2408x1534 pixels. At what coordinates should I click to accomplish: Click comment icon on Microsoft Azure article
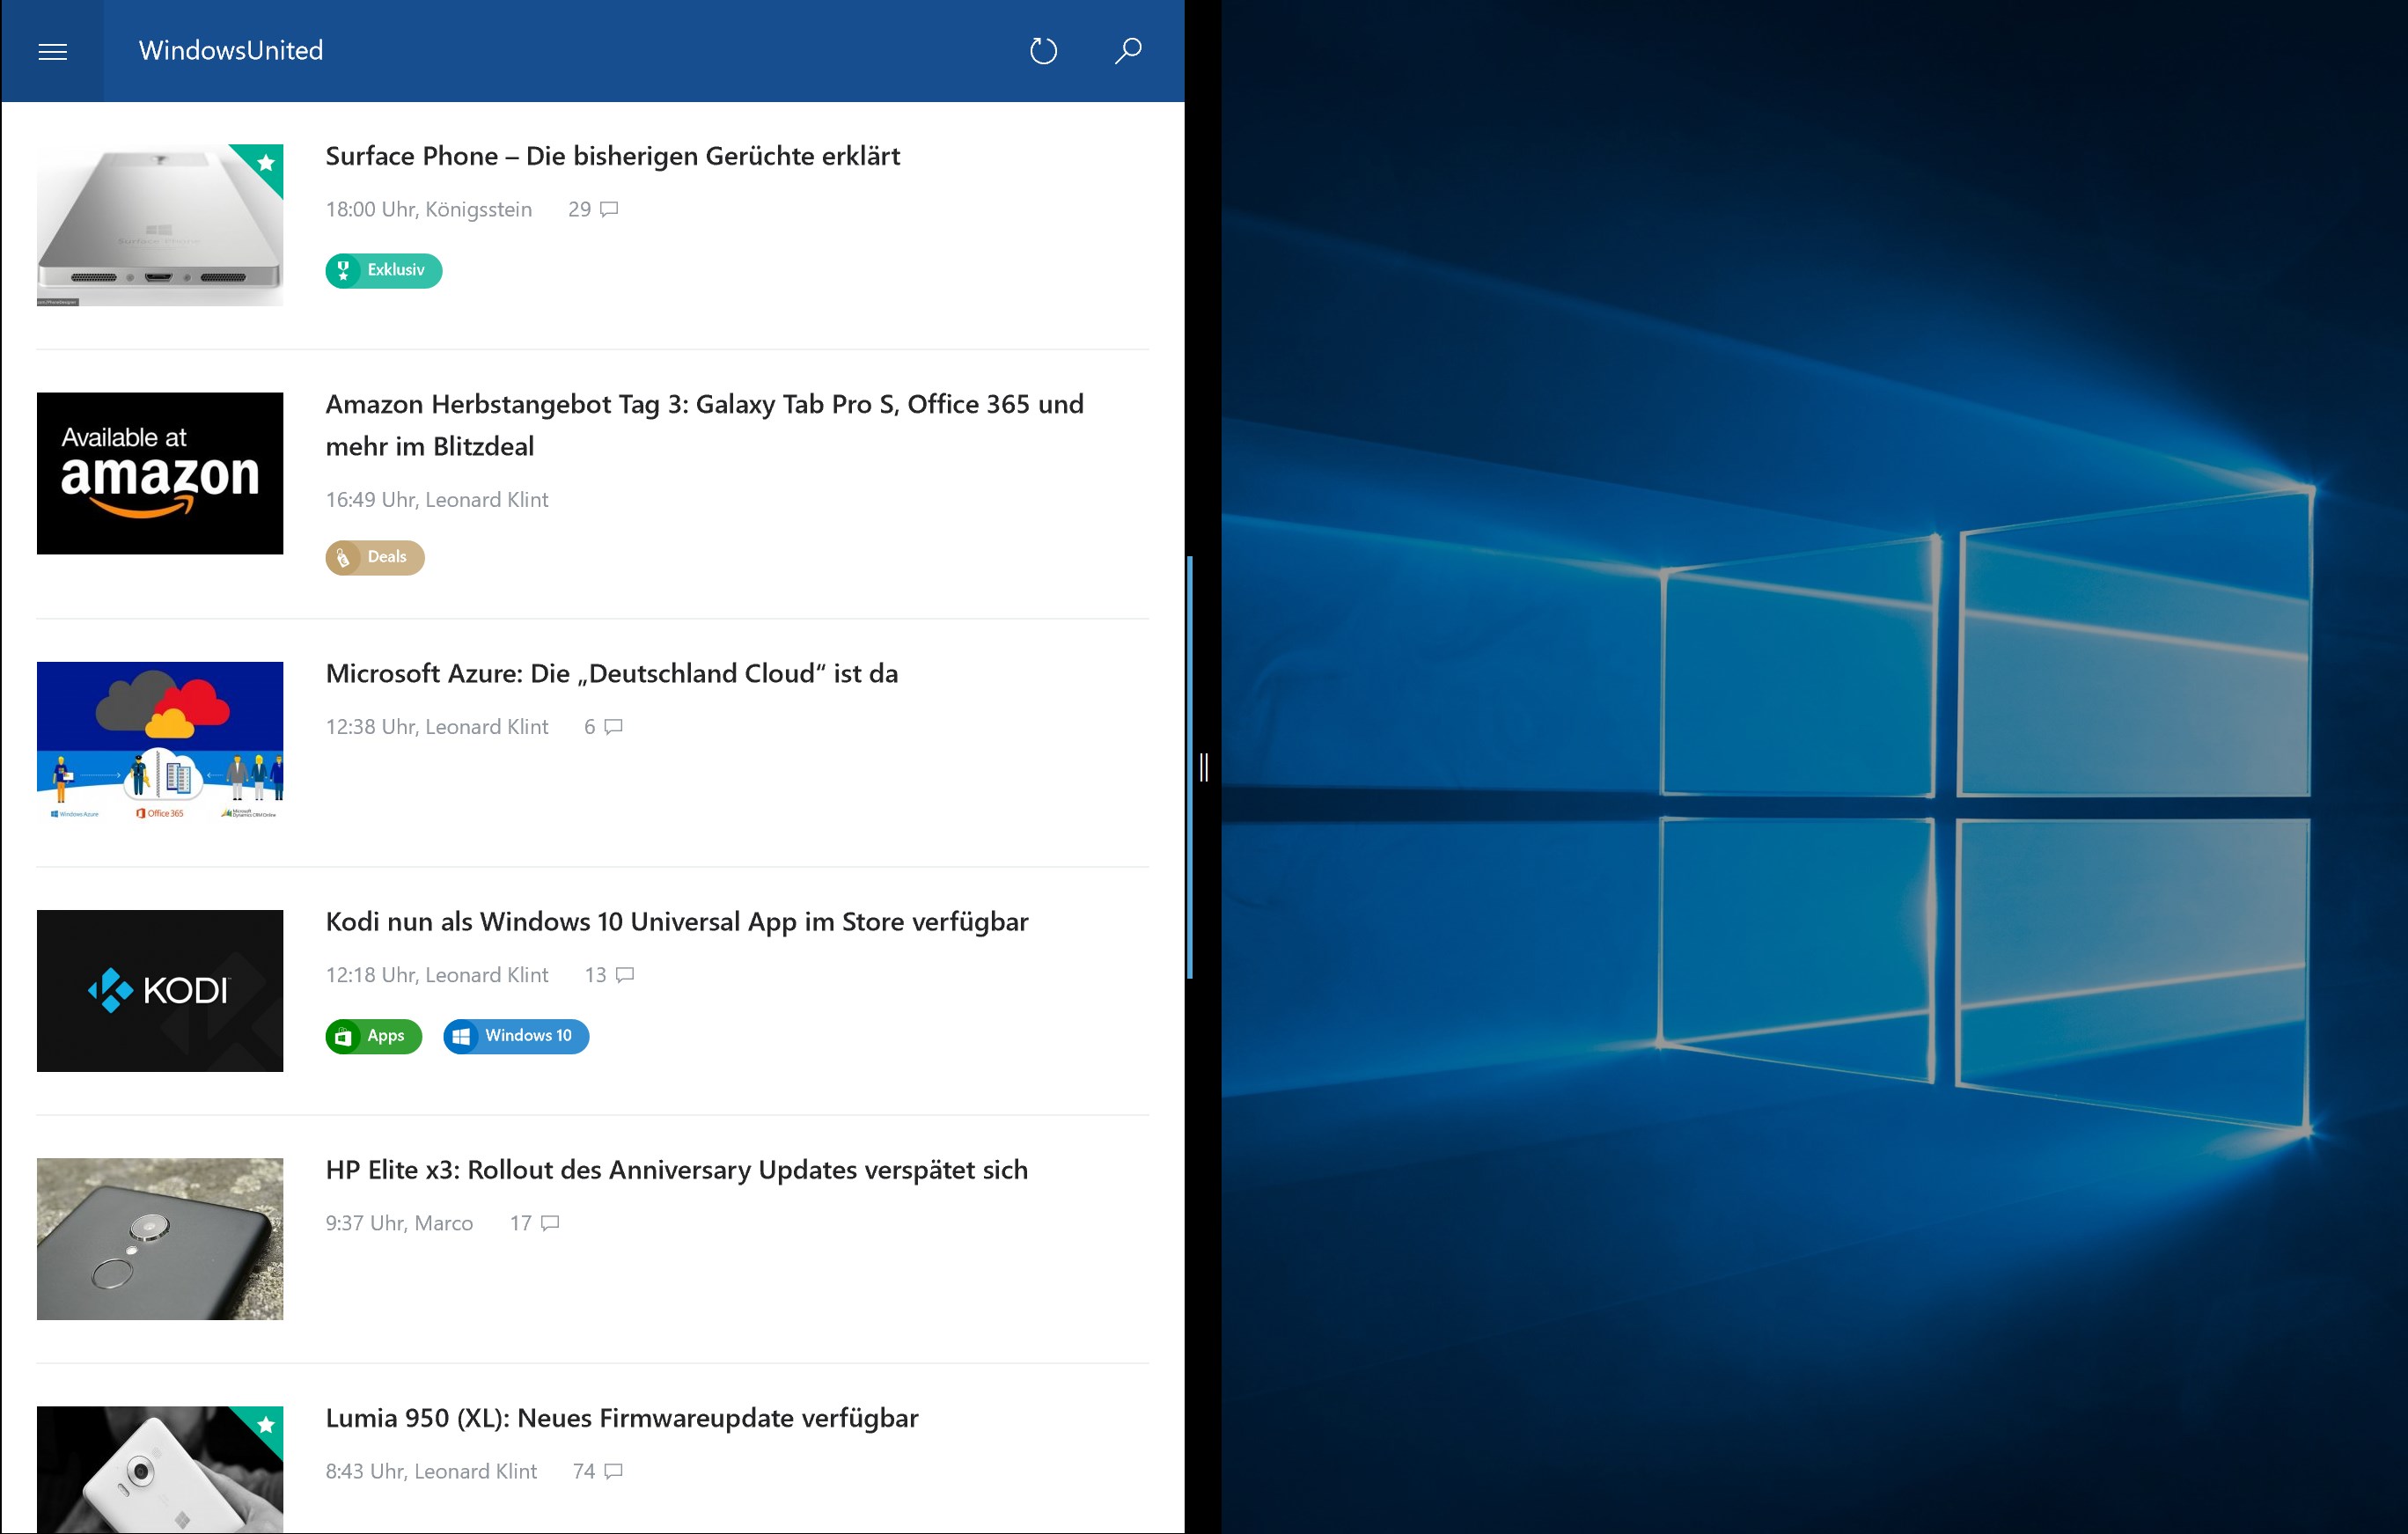click(613, 727)
